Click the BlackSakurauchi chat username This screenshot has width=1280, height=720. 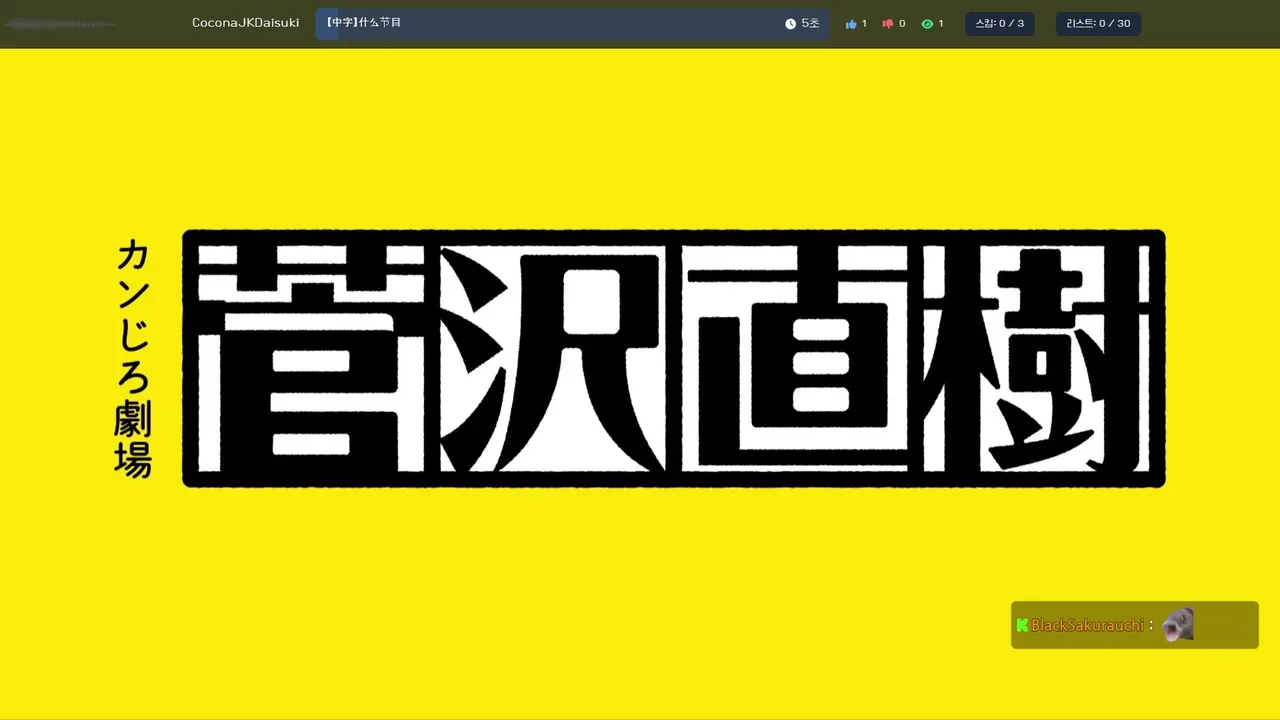coord(1088,625)
